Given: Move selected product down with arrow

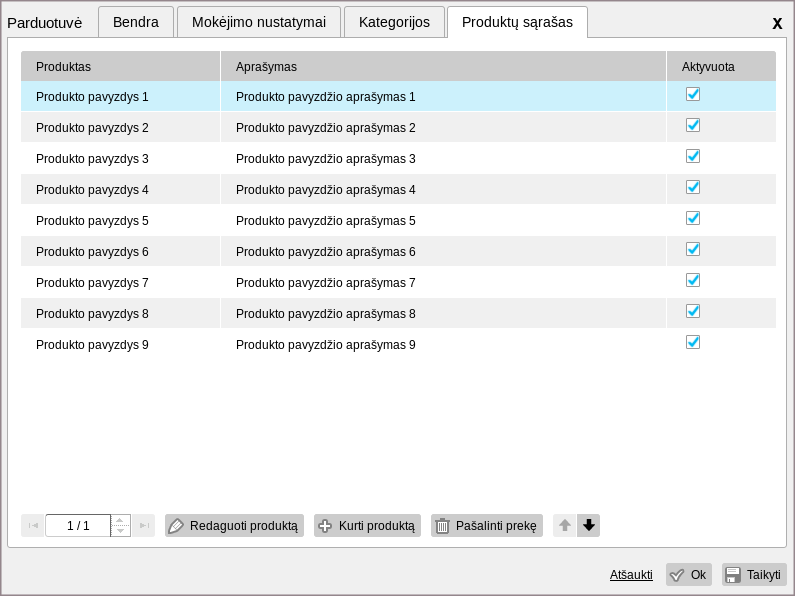Looking at the screenshot, I should 589,525.
